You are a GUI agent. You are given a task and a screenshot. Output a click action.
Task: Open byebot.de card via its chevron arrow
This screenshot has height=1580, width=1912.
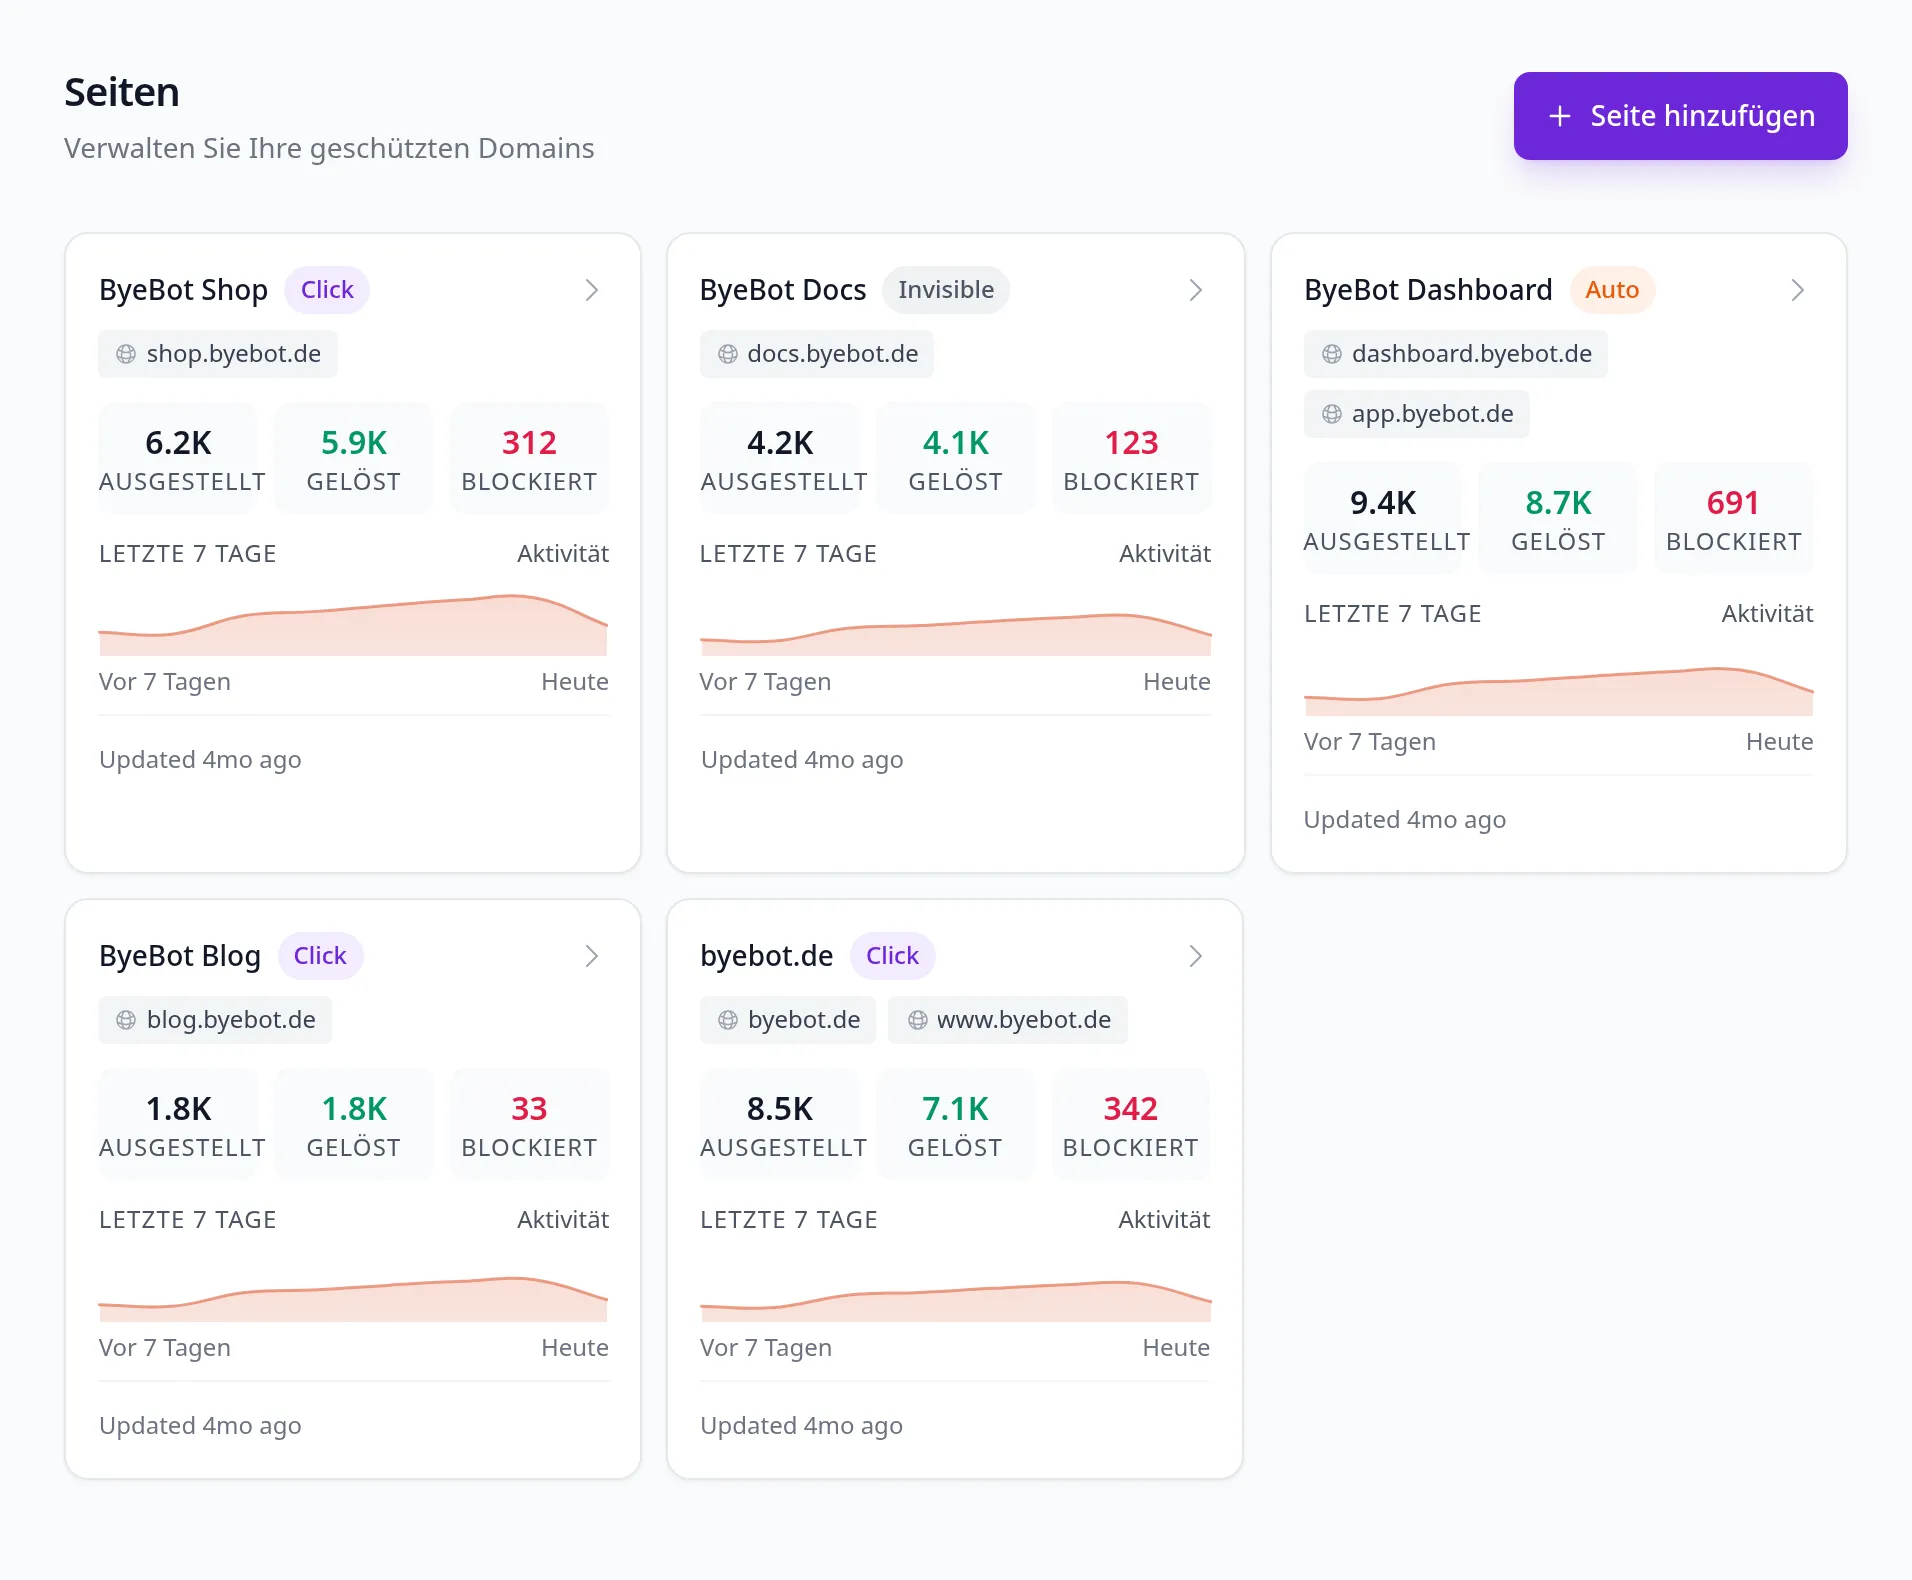(1195, 956)
